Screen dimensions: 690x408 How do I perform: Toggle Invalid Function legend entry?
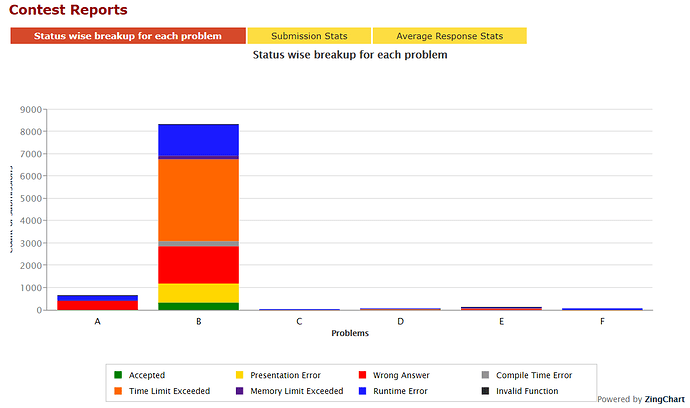(520, 391)
